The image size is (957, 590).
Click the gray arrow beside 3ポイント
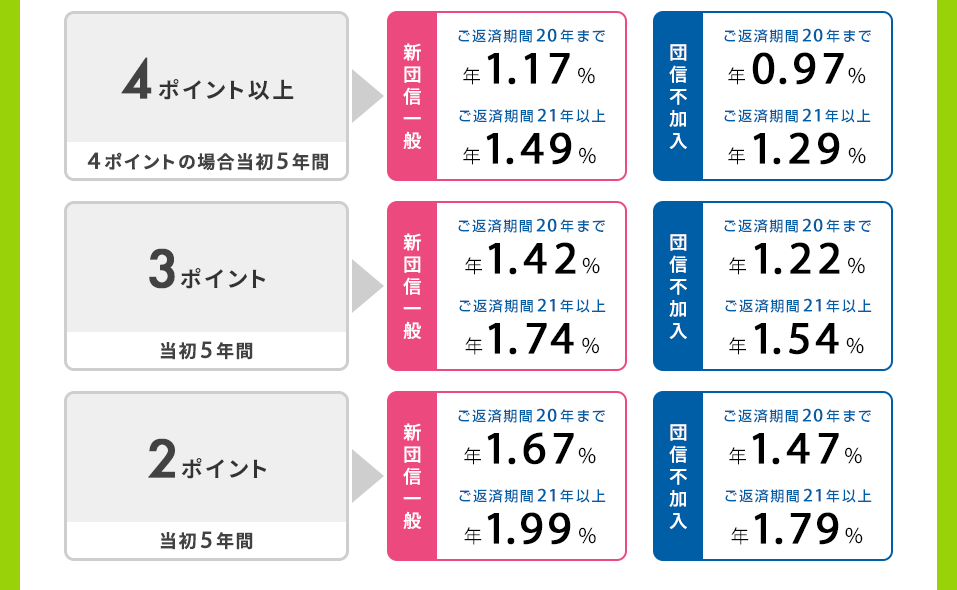tap(367, 286)
